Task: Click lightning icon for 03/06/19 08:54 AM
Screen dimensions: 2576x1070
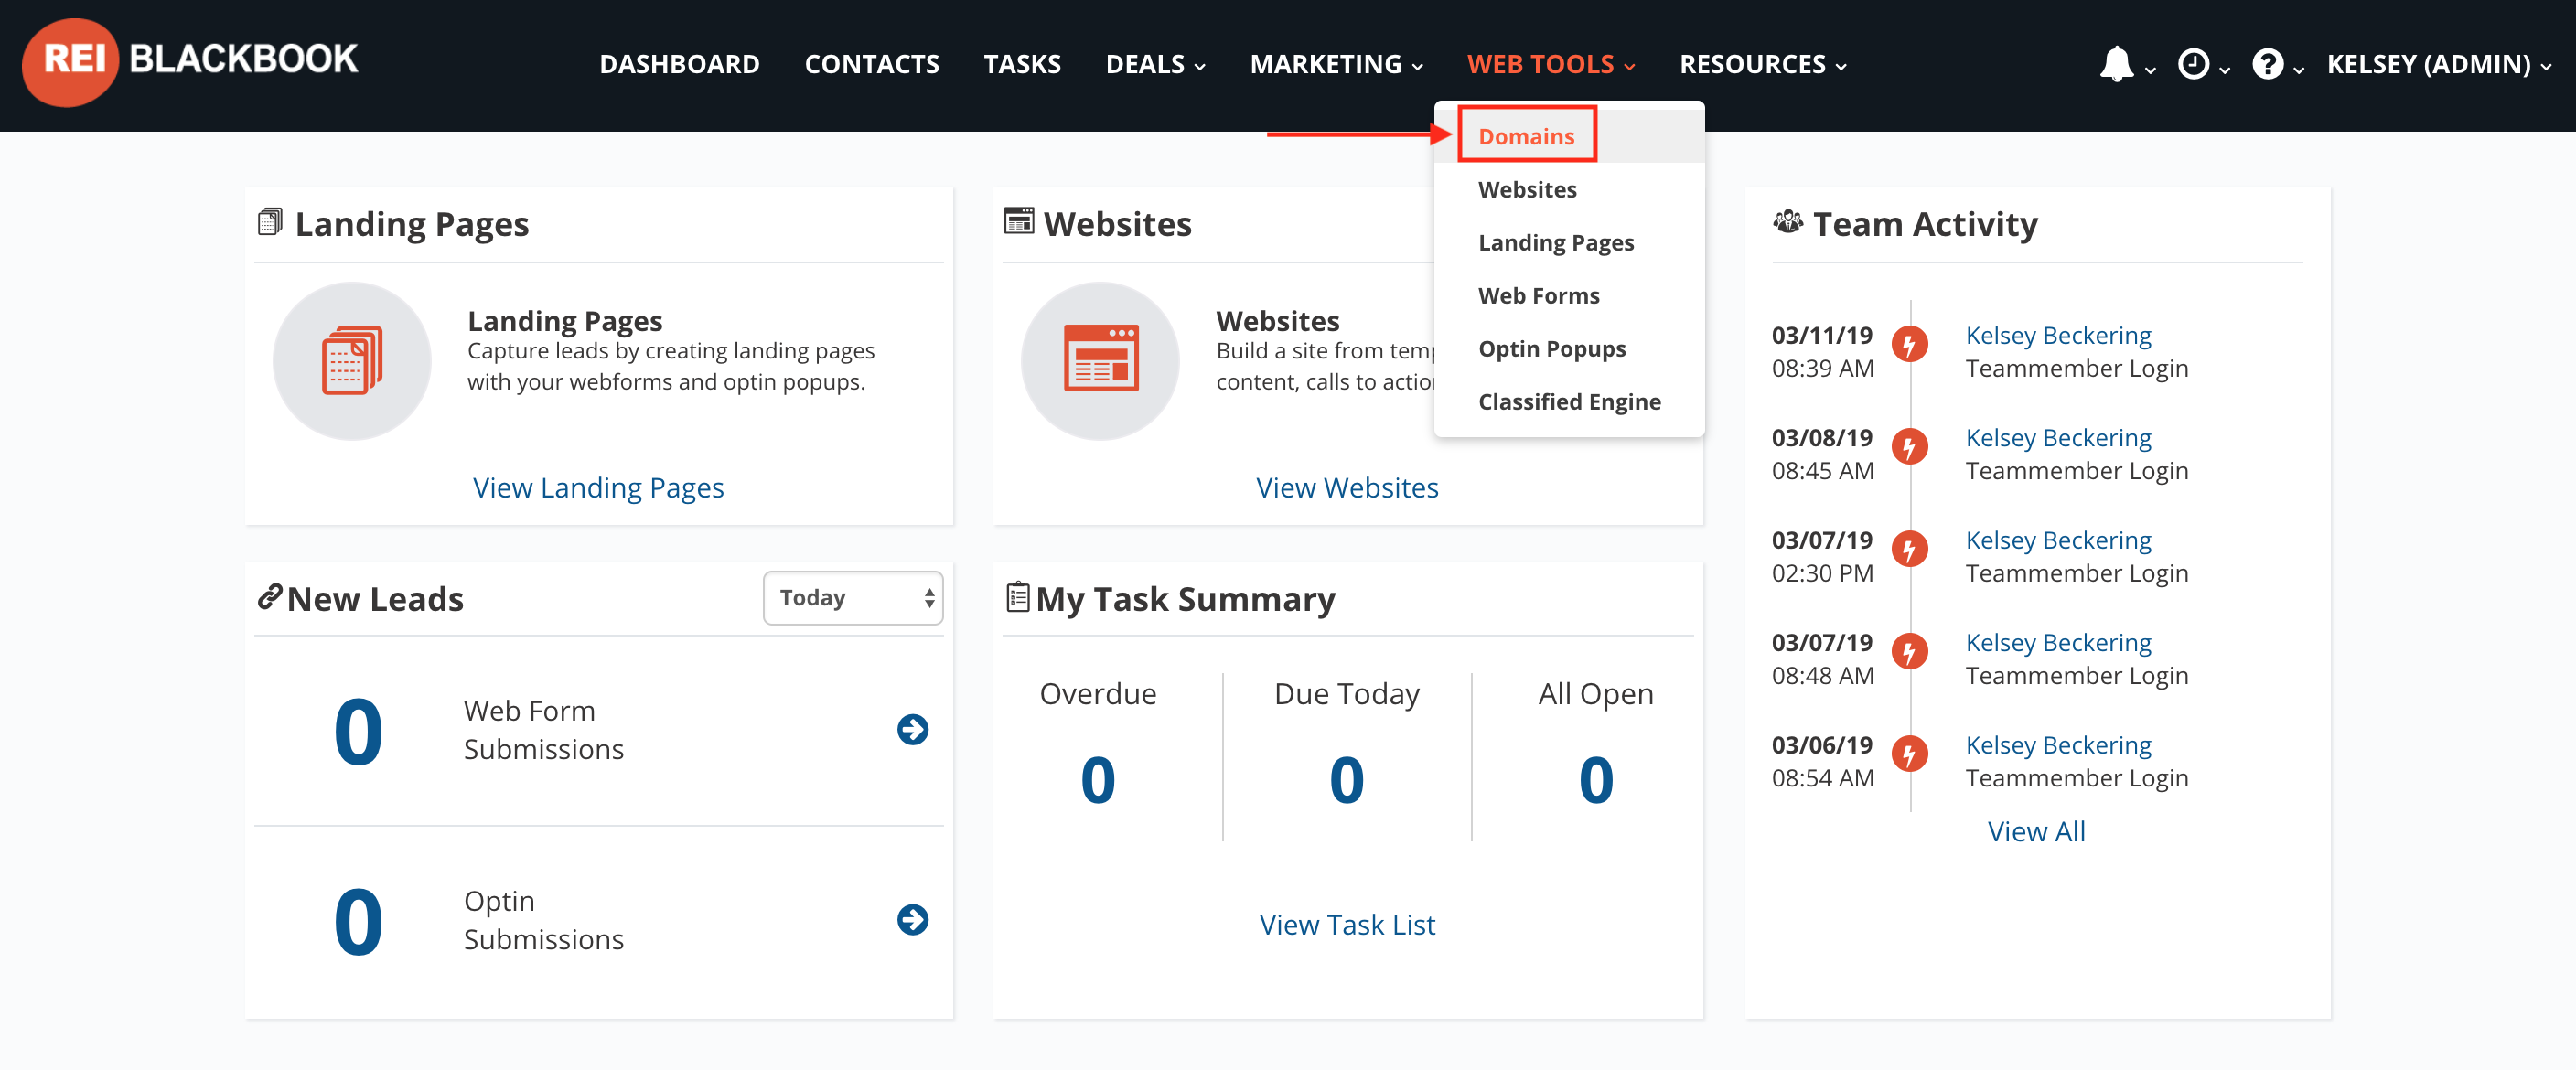Action: [1909, 754]
